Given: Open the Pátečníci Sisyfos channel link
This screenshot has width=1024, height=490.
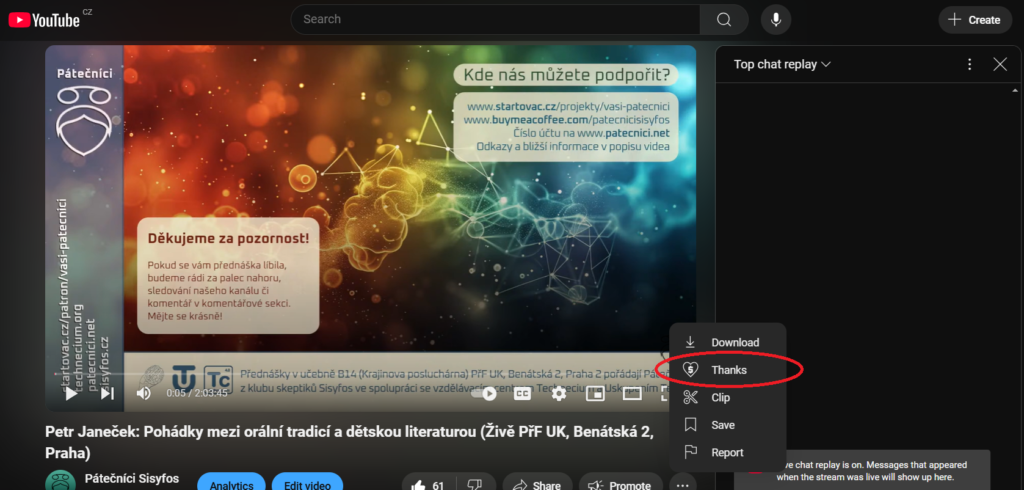Looking at the screenshot, I should [134, 478].
